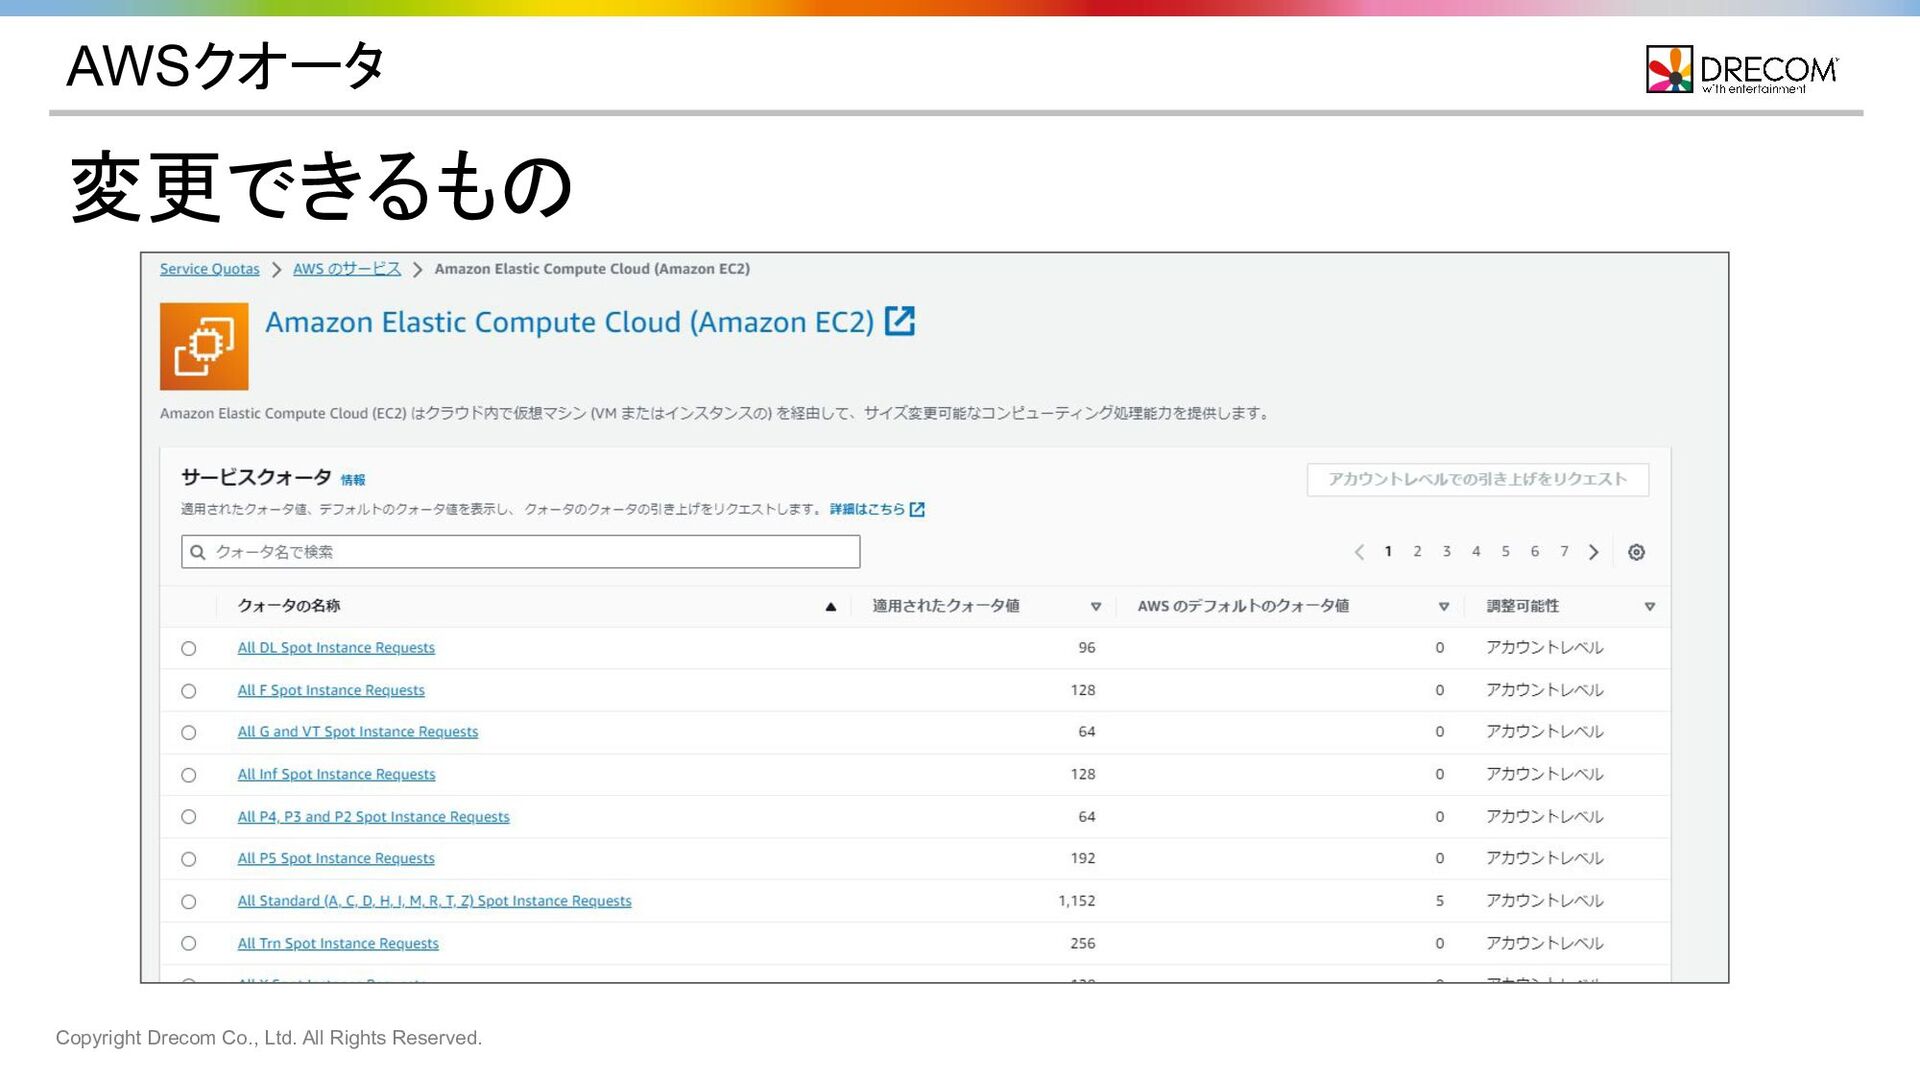Sort by 適用されたクォータ値 arrow
1920x1080 pixels.
tap(1096, 606)
